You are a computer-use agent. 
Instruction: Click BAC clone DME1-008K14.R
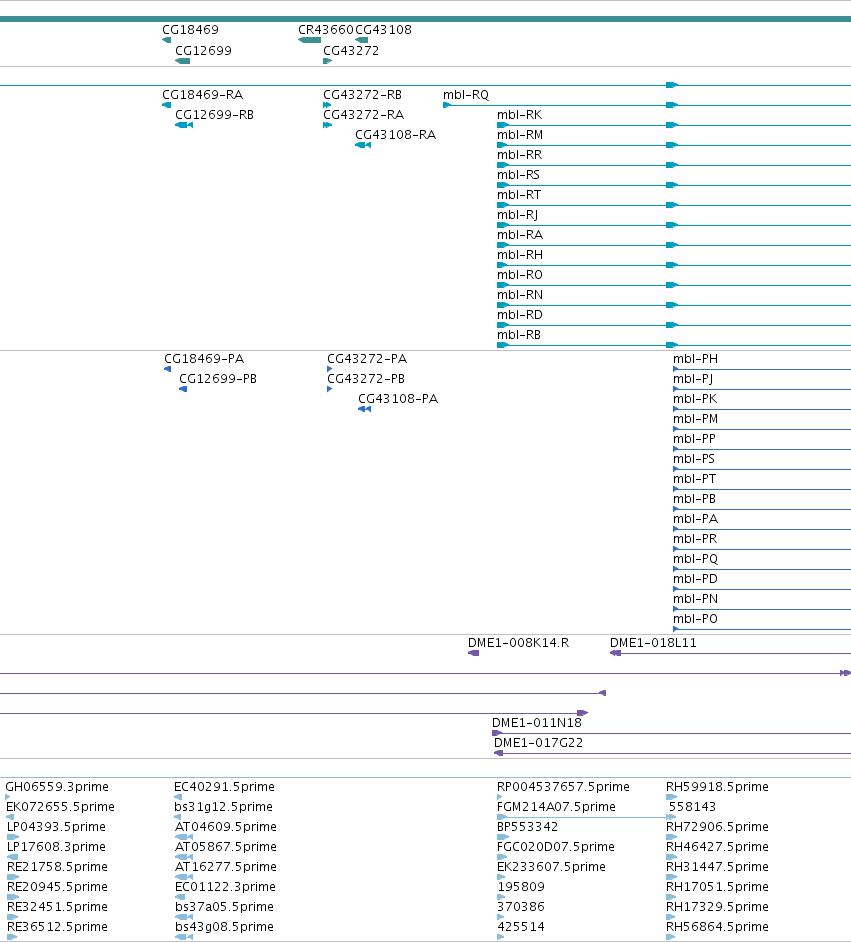pyautogui.click(x=518, y=643)
